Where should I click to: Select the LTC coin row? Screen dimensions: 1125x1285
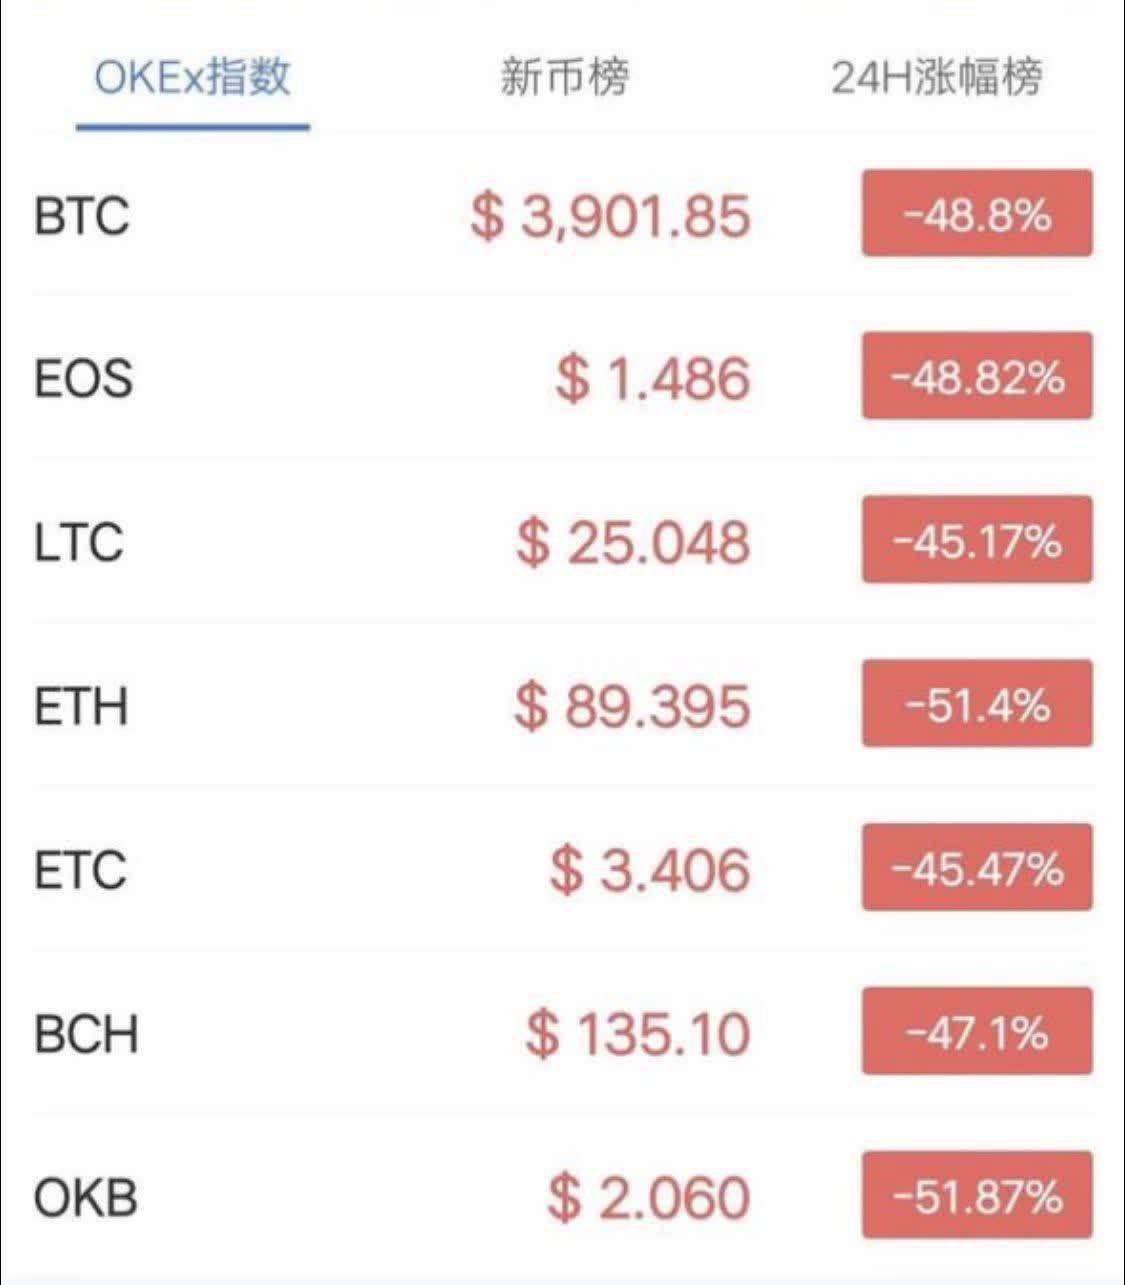click(80, 542)
